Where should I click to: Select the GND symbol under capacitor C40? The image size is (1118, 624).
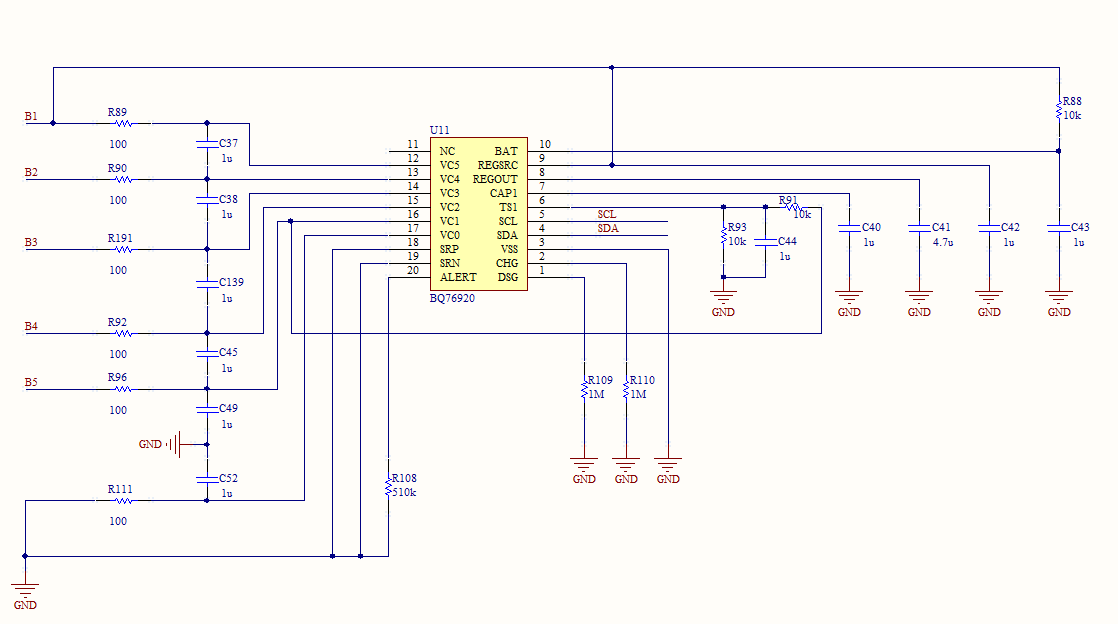849,298
